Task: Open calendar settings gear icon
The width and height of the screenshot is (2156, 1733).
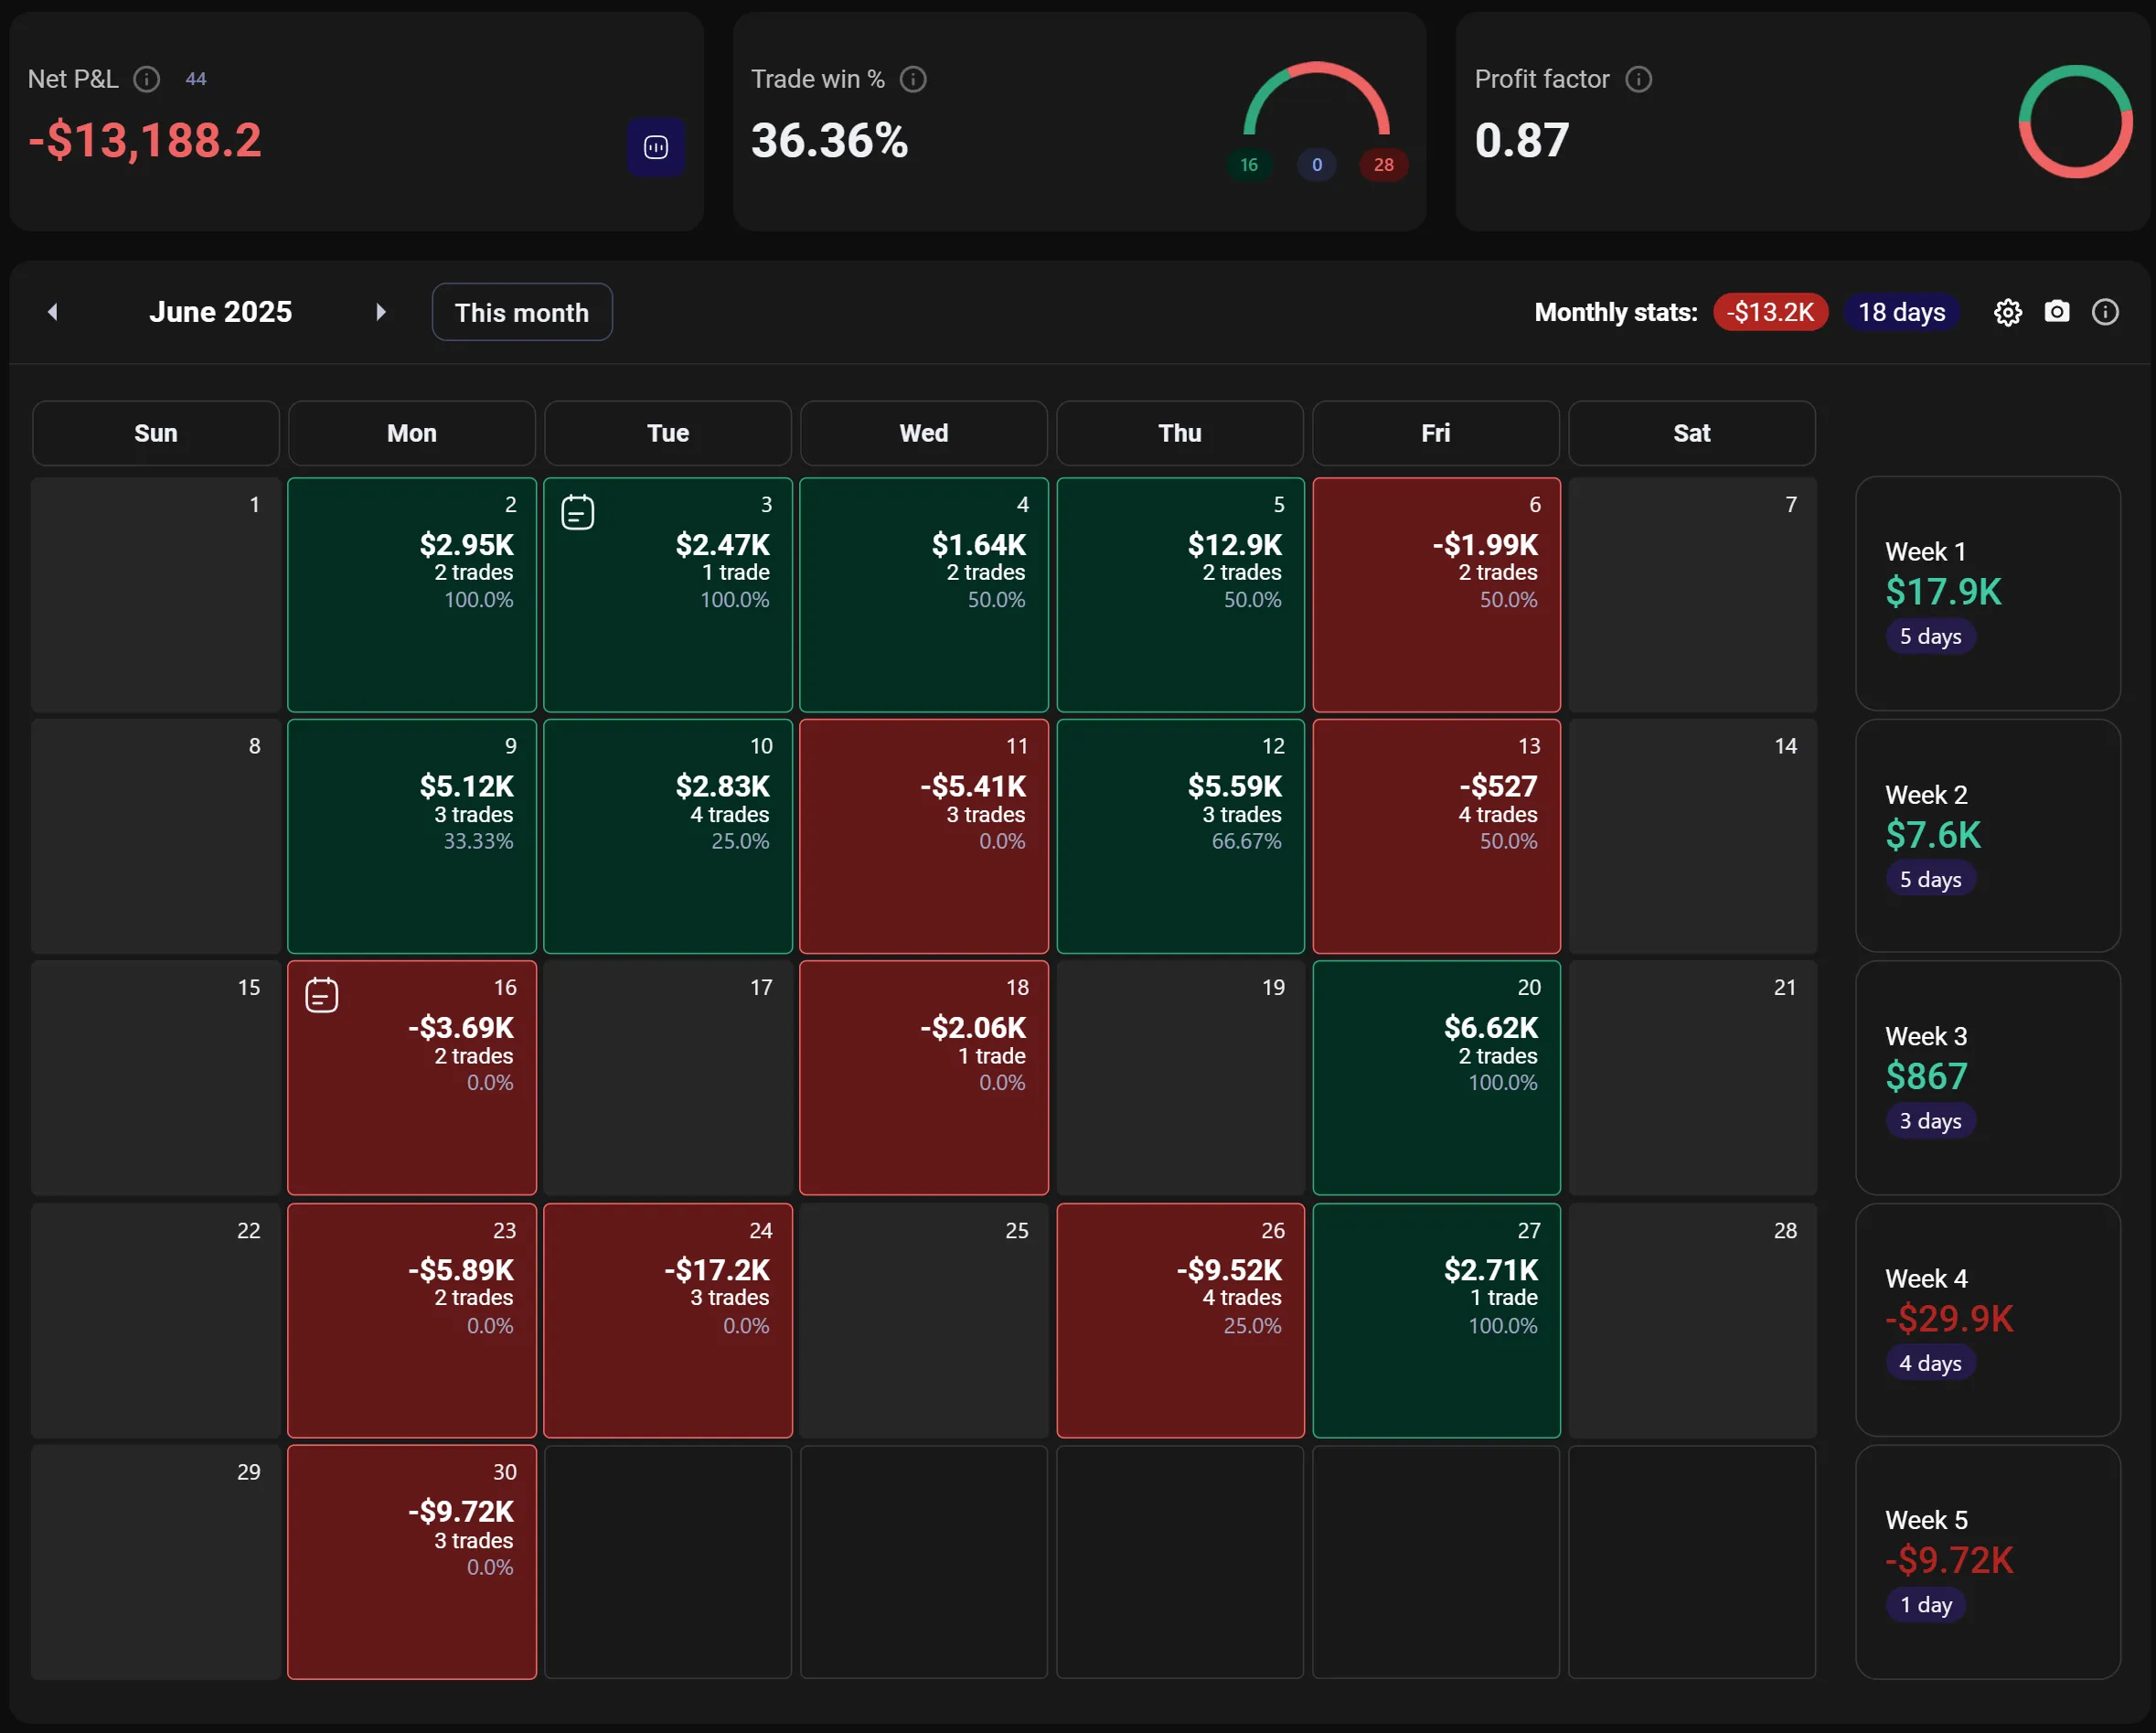Action: point(2007,313)
